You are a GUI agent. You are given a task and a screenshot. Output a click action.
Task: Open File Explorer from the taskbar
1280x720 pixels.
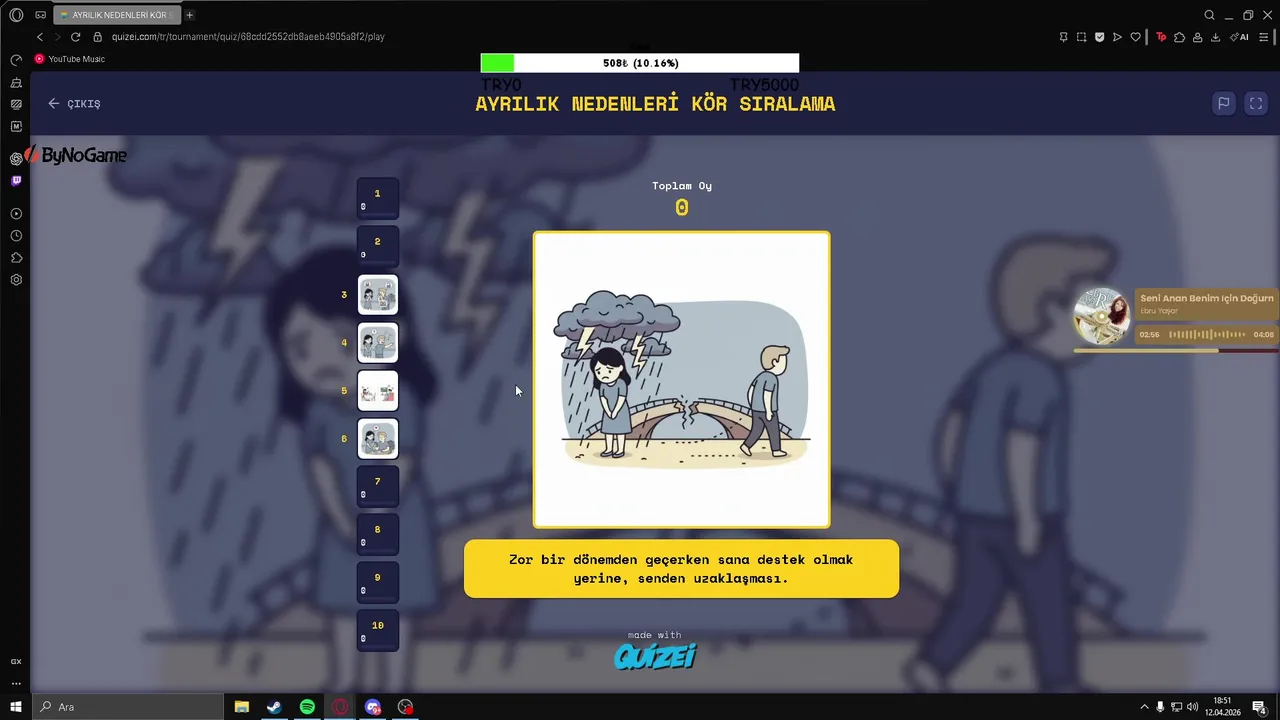[242, 707]
